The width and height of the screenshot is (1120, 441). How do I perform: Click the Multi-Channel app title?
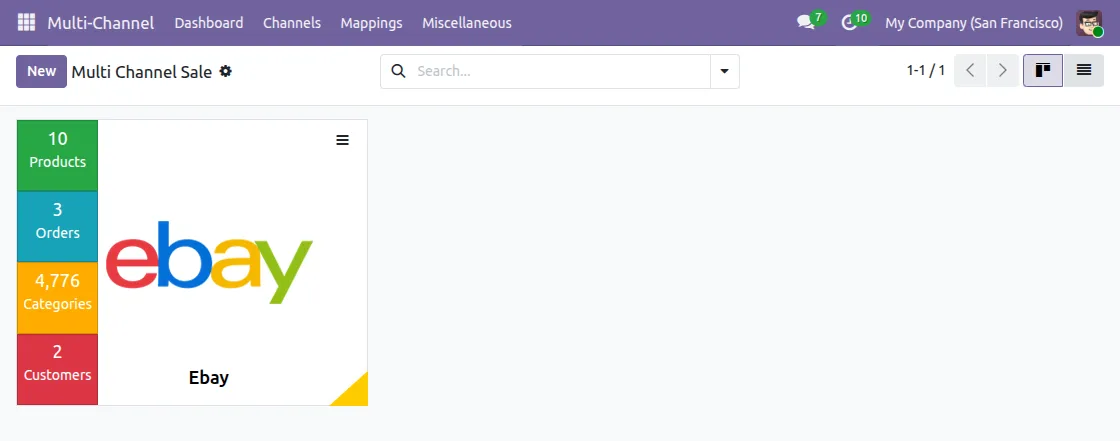click(101, 23)
